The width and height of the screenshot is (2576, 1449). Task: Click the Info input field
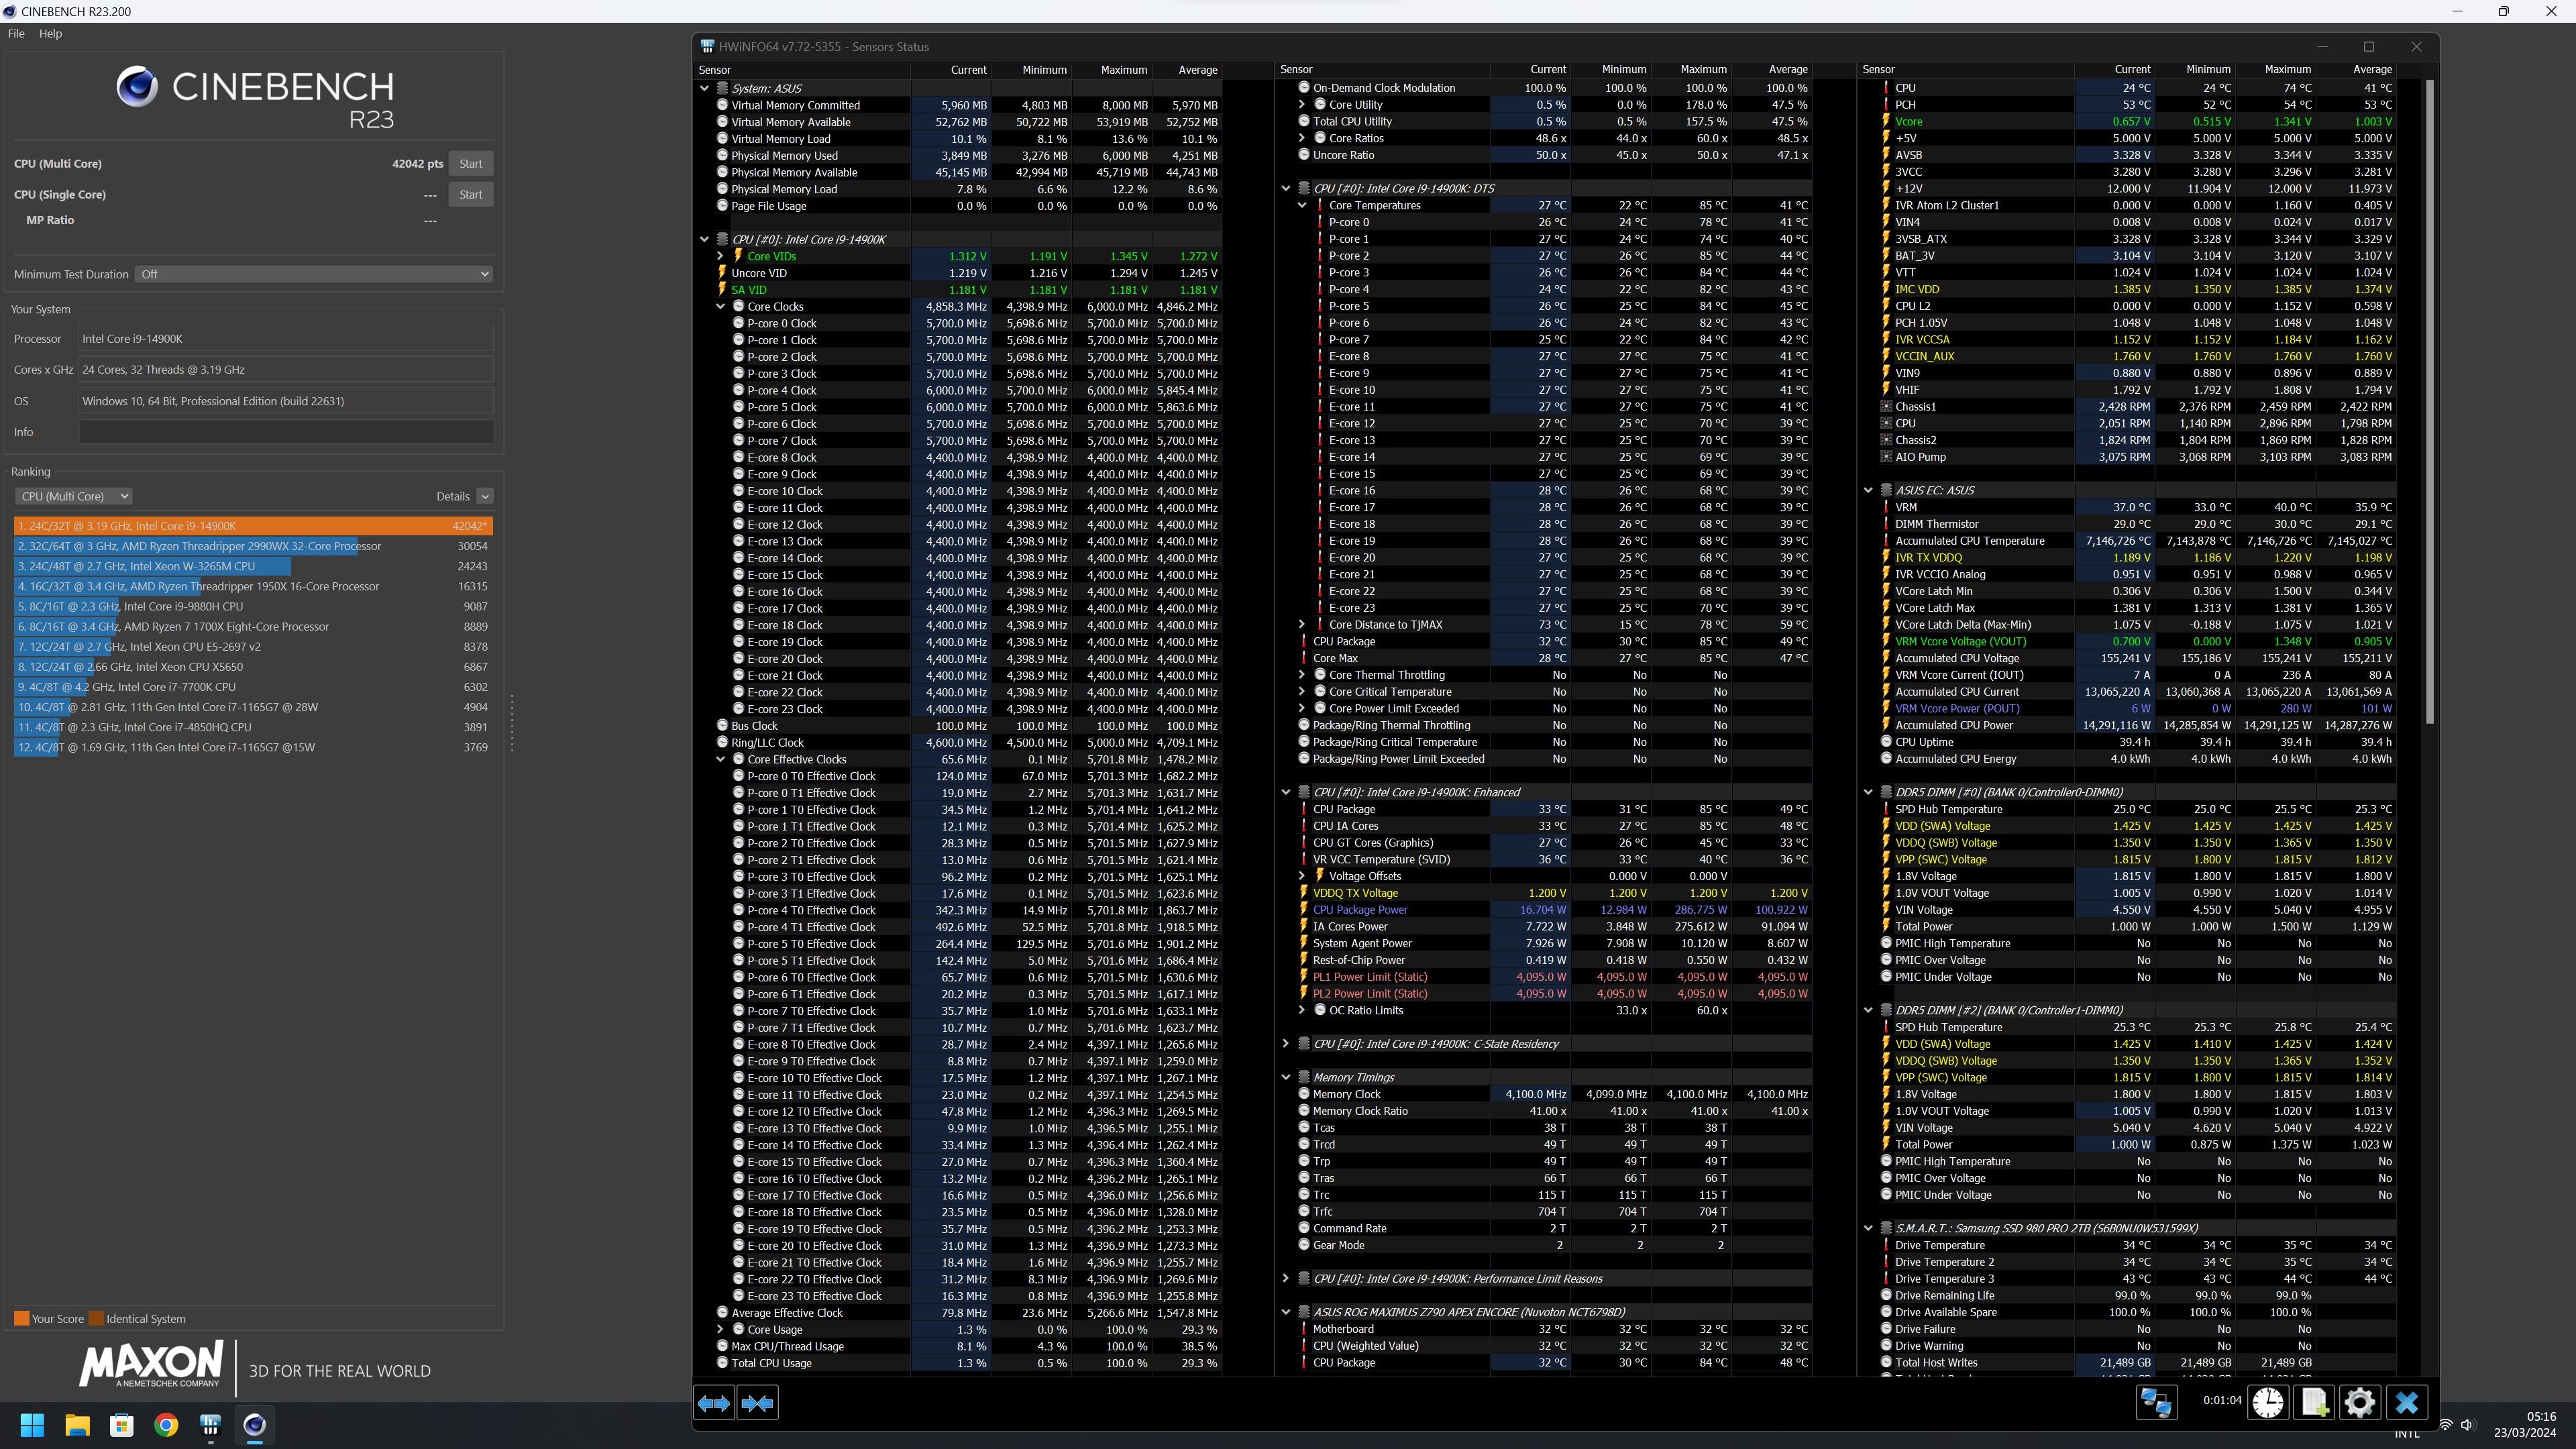286,432
